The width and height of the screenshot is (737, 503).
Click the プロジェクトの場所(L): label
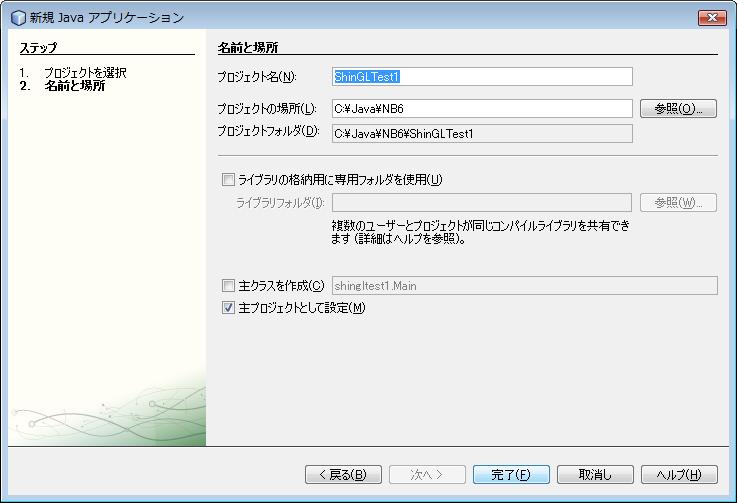pos(267,109)
